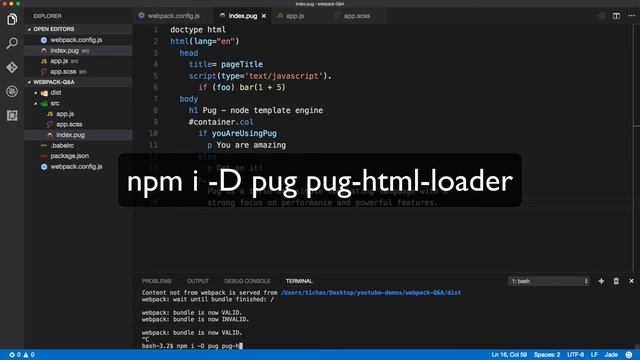Click the open preview icon in editor toolbar

coord(601,16)
